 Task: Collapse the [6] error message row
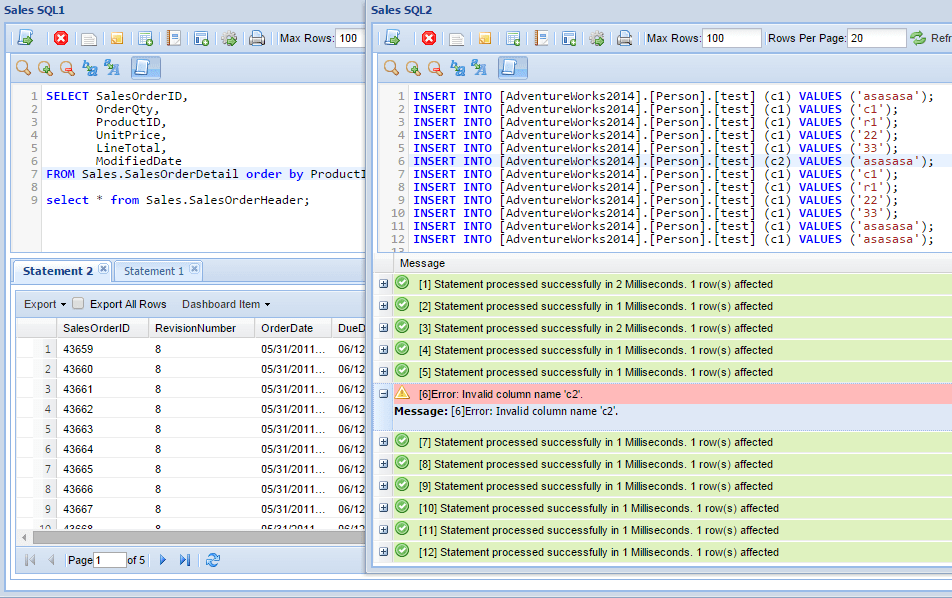[383, 393]
